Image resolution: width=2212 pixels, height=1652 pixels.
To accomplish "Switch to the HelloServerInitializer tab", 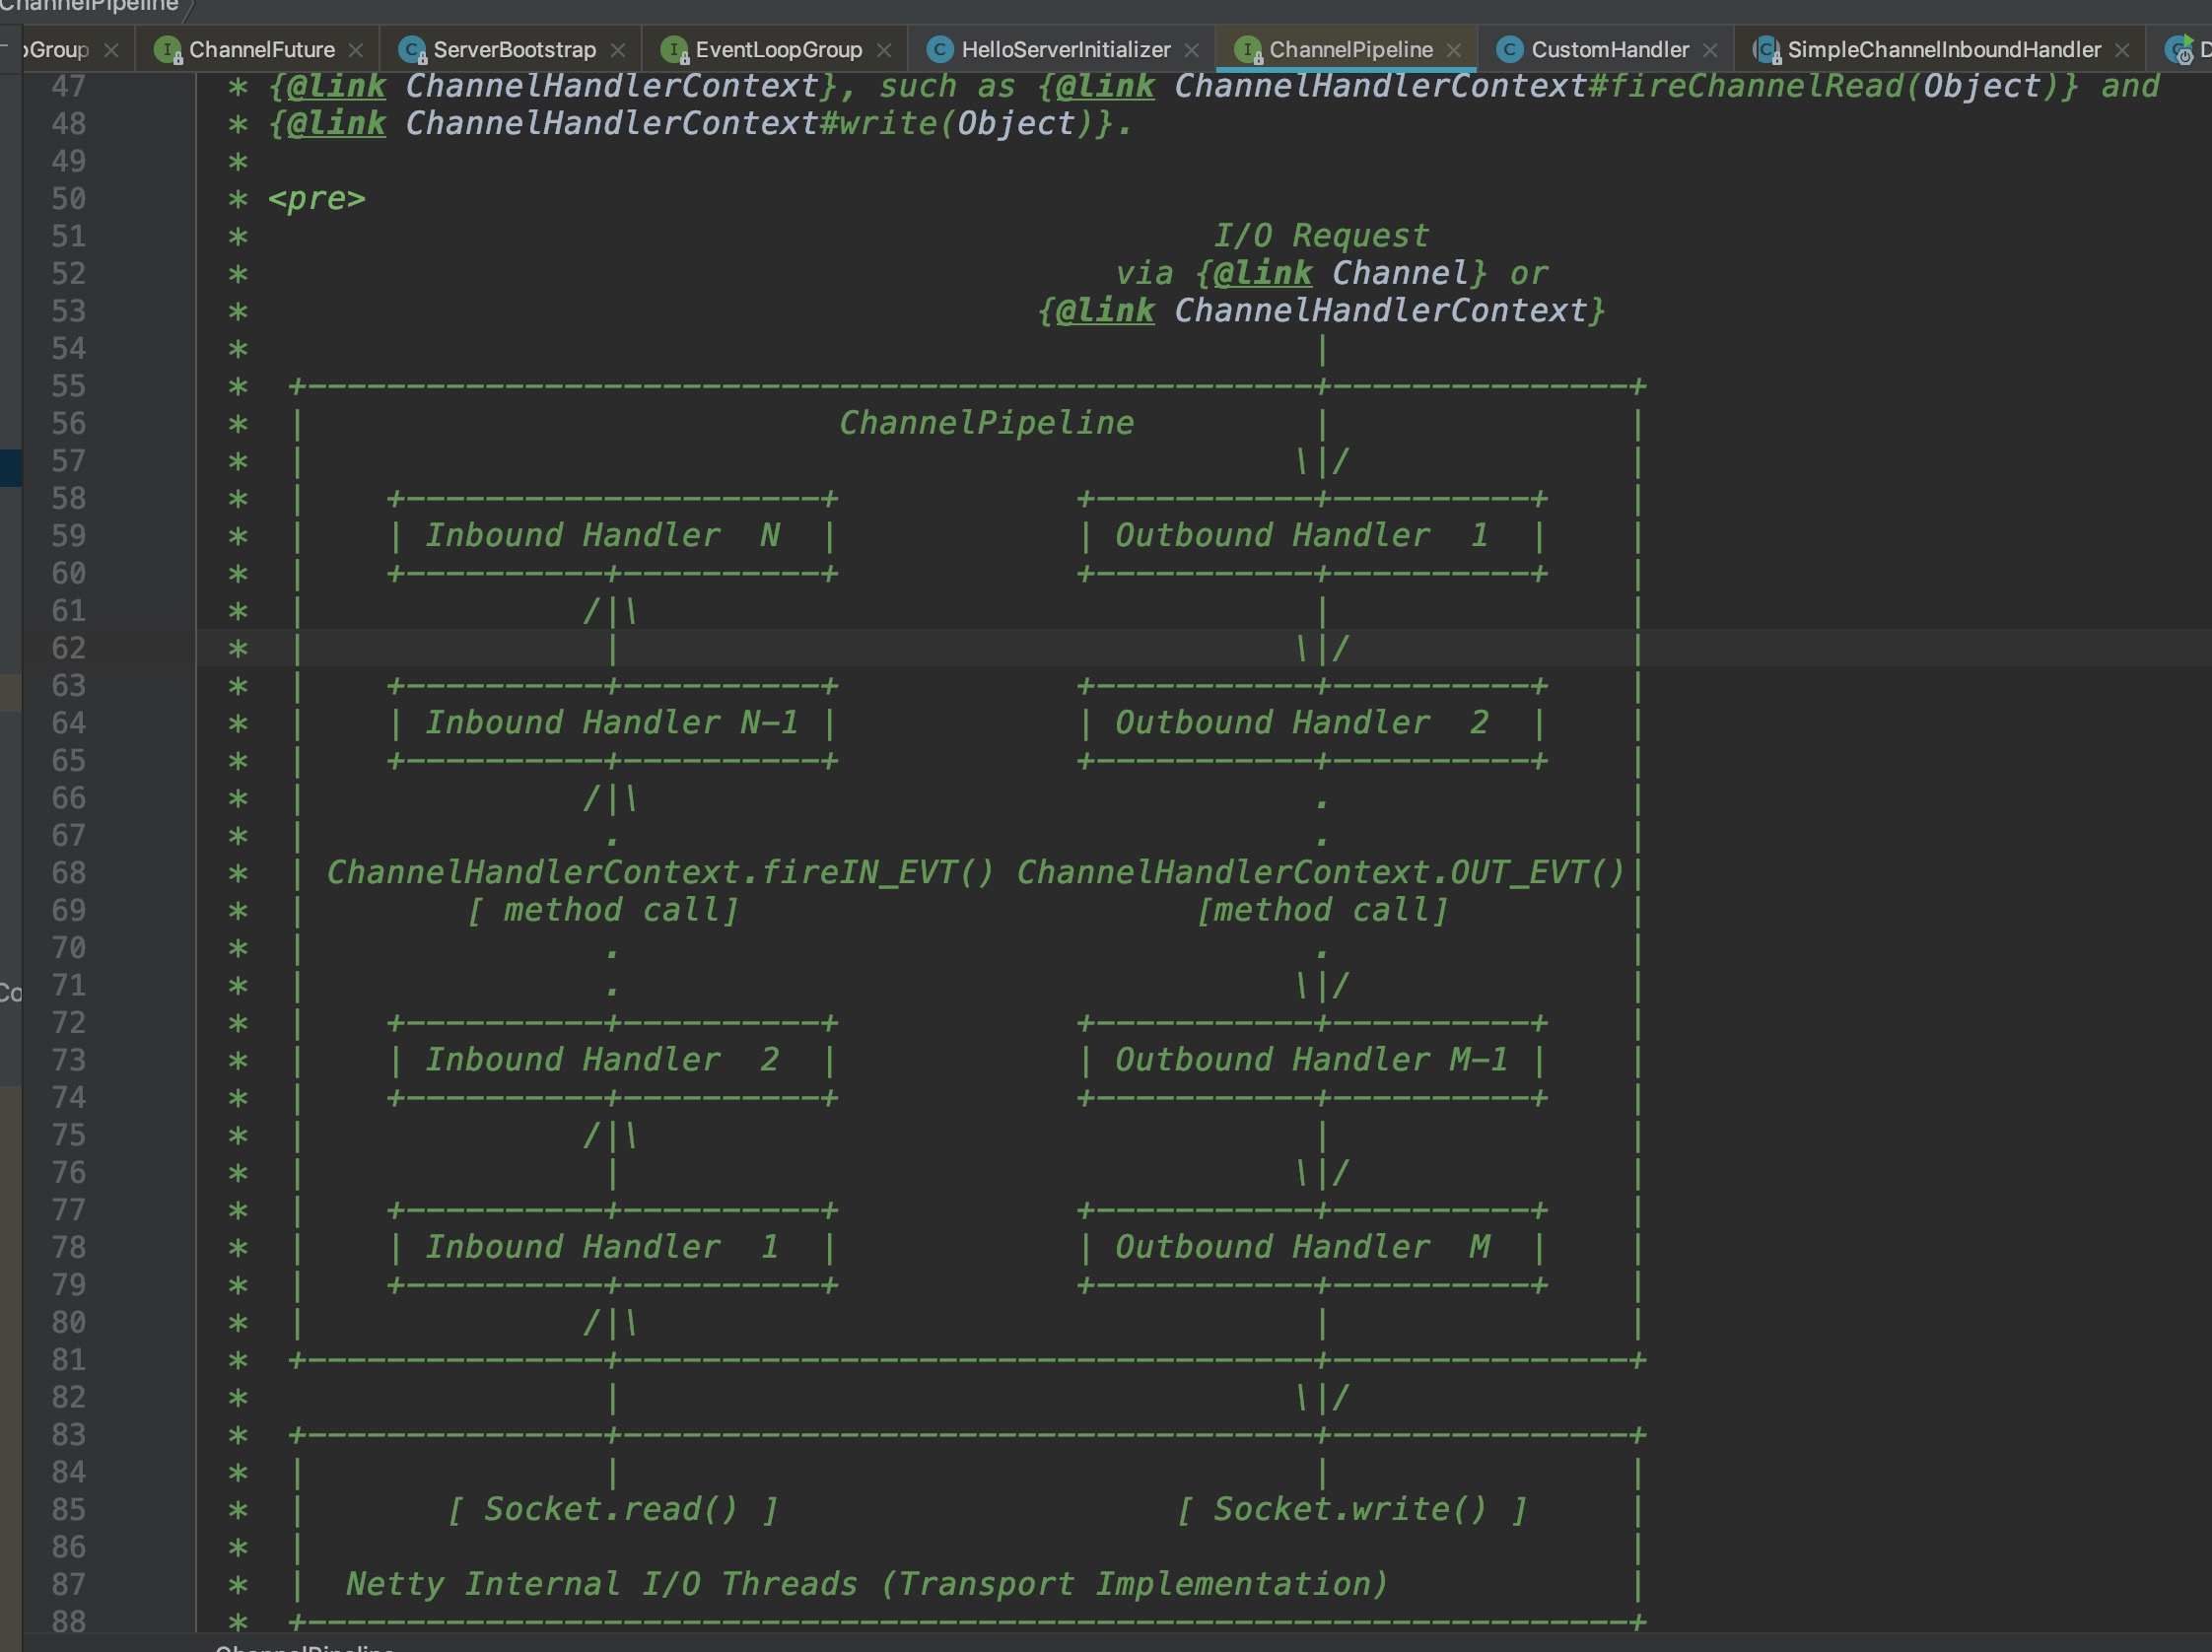I will click(1065, 49).
